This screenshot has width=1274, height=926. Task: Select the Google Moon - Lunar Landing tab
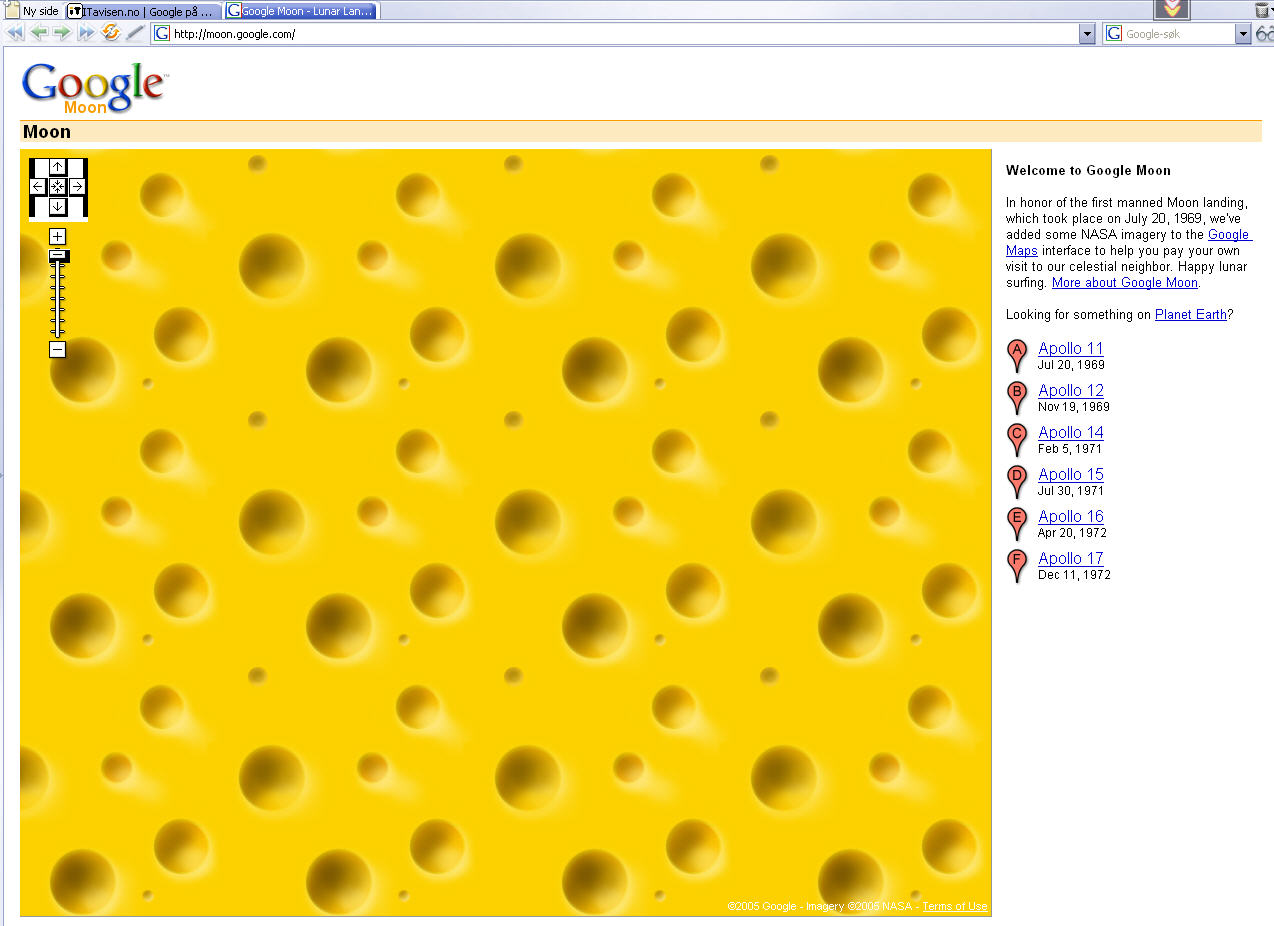pyautogui.click(x=302, y=11)
